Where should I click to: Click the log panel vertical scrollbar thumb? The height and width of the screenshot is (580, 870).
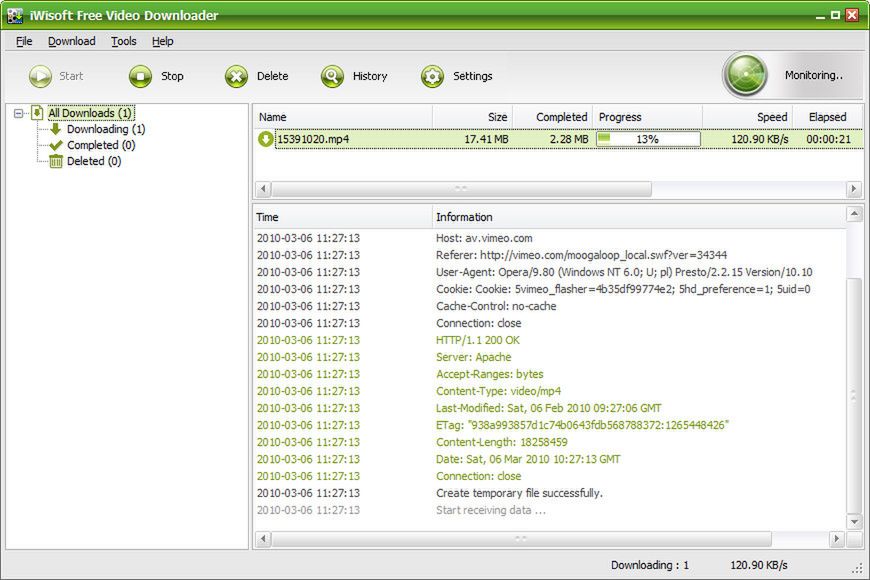(854, 395)
